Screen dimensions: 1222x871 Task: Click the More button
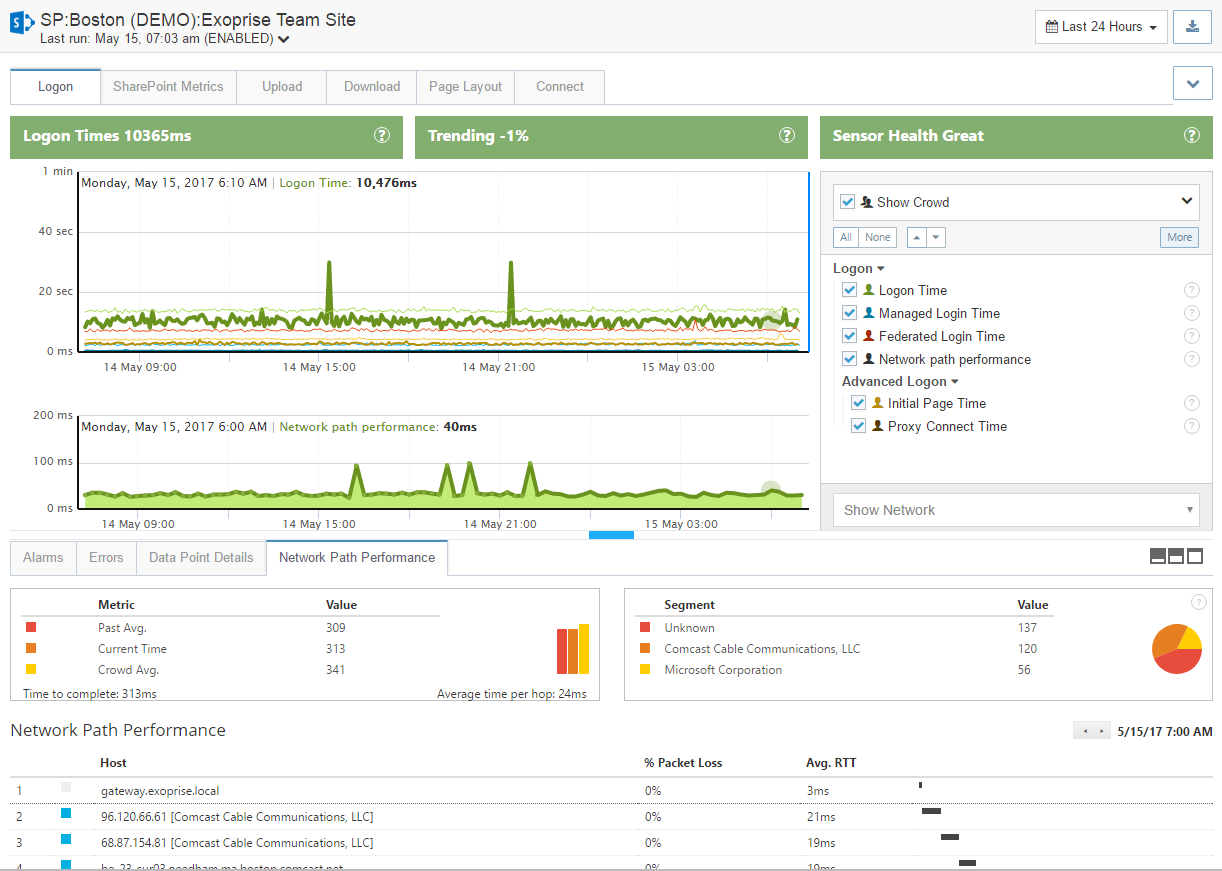1180,237
